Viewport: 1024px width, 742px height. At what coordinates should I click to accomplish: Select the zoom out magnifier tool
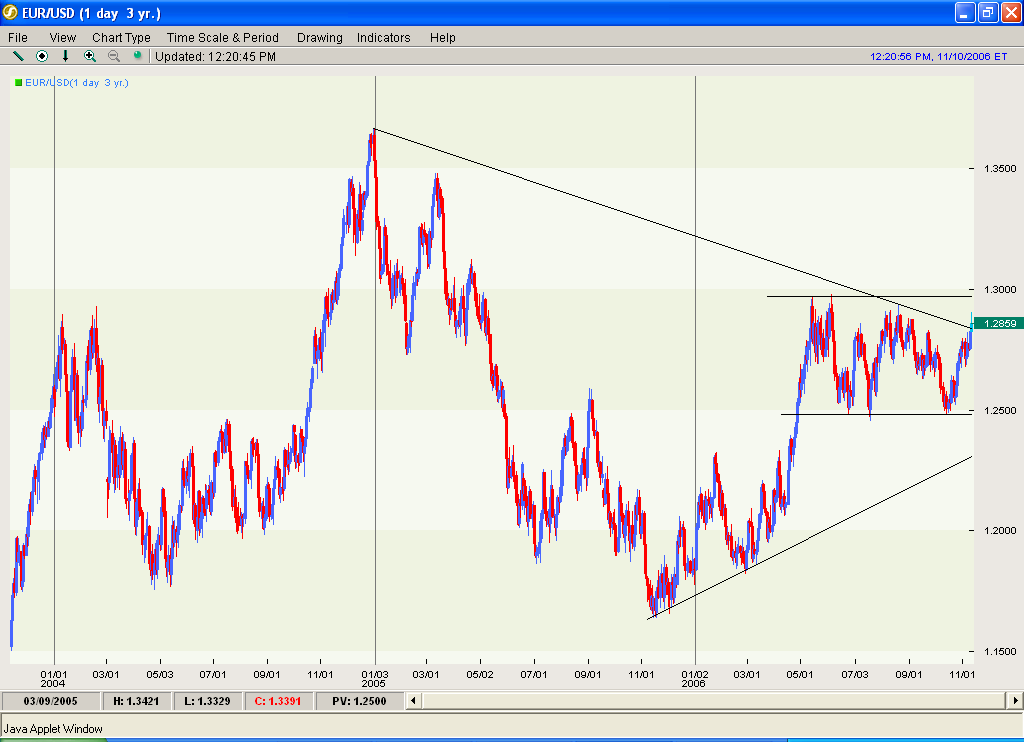click(x=113, y=56)
